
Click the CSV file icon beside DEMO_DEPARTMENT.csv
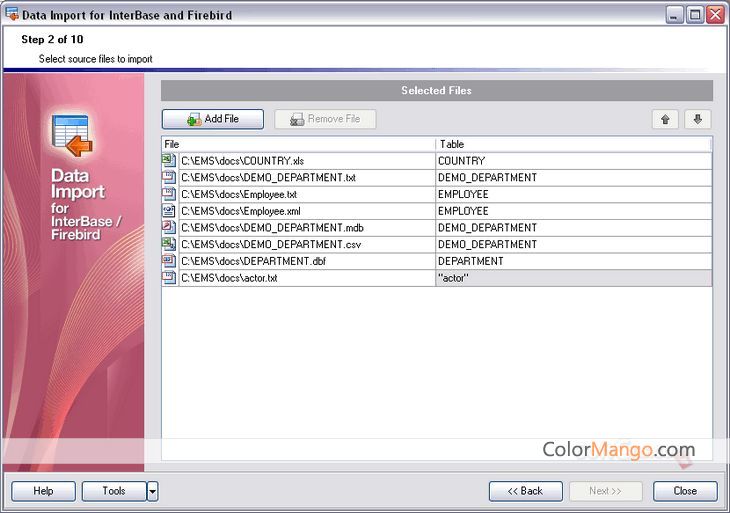point(169,244)
